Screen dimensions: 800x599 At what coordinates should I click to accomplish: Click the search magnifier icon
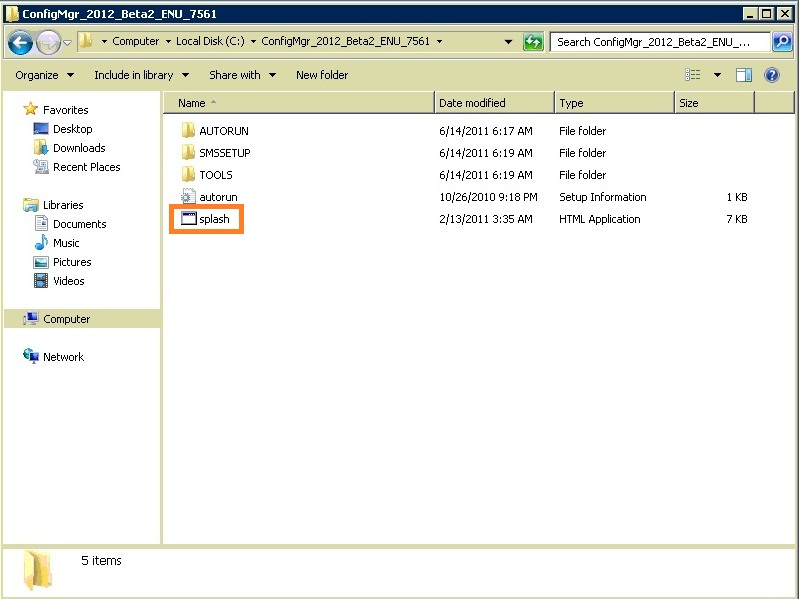782,42
